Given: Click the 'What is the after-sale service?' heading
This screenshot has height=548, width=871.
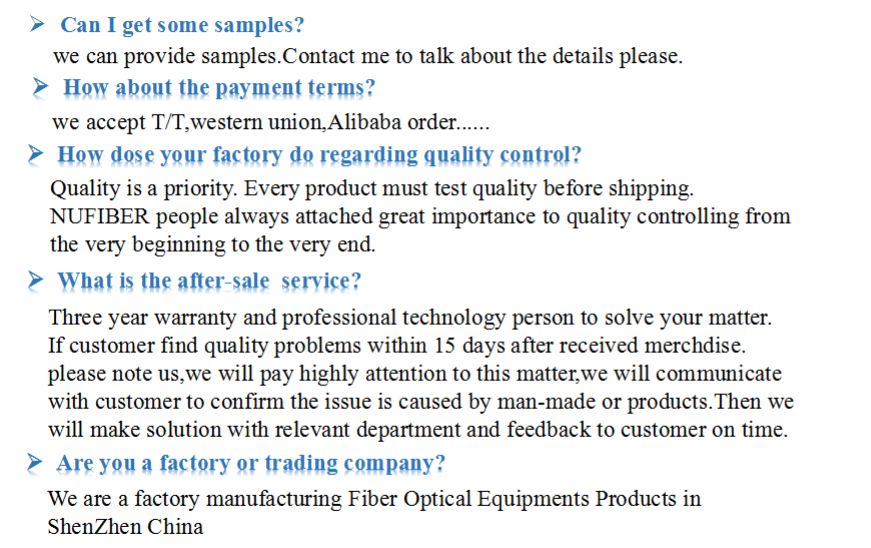Looking at the screenshot, I should pos(209,281).
